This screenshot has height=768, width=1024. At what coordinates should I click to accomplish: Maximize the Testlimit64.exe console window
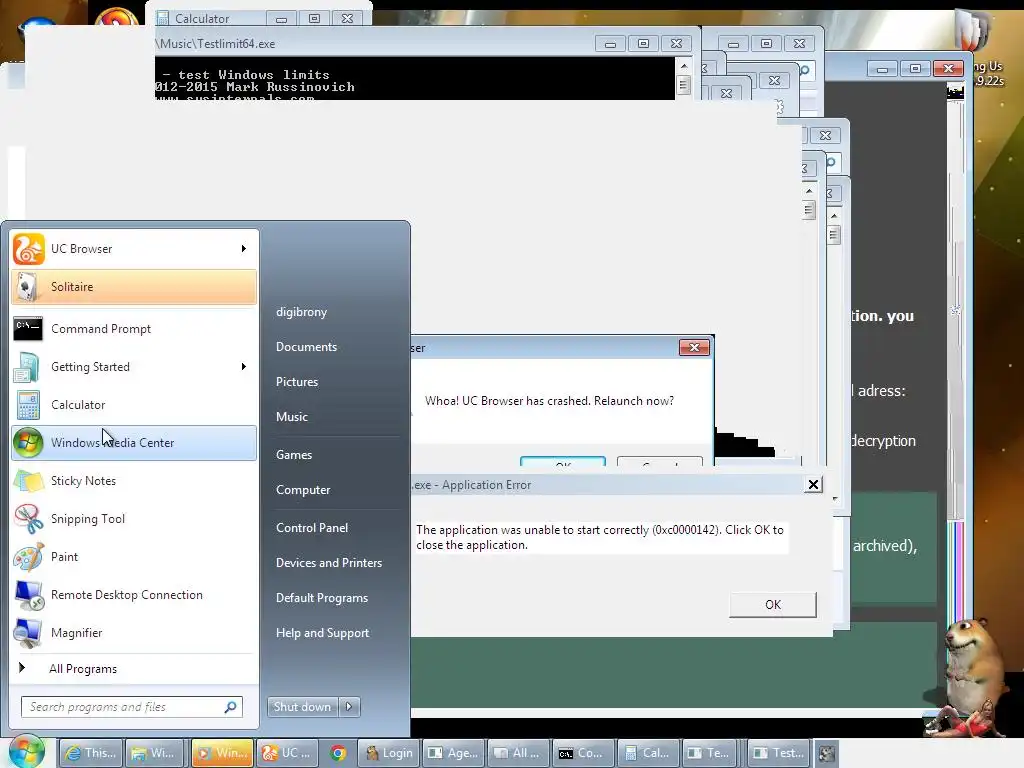pos(643,44)
